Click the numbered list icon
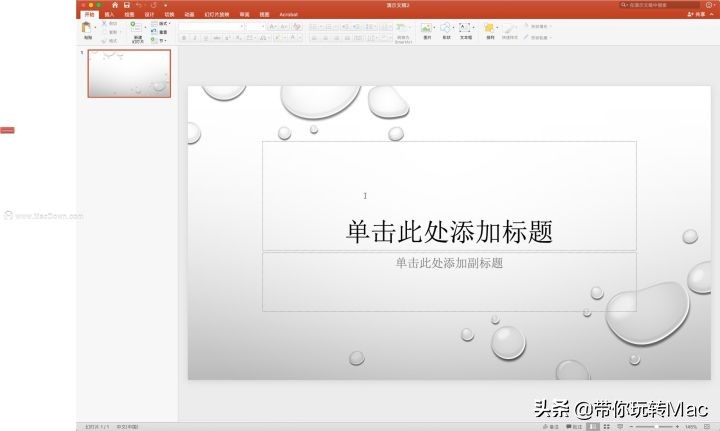 (329, 27)
